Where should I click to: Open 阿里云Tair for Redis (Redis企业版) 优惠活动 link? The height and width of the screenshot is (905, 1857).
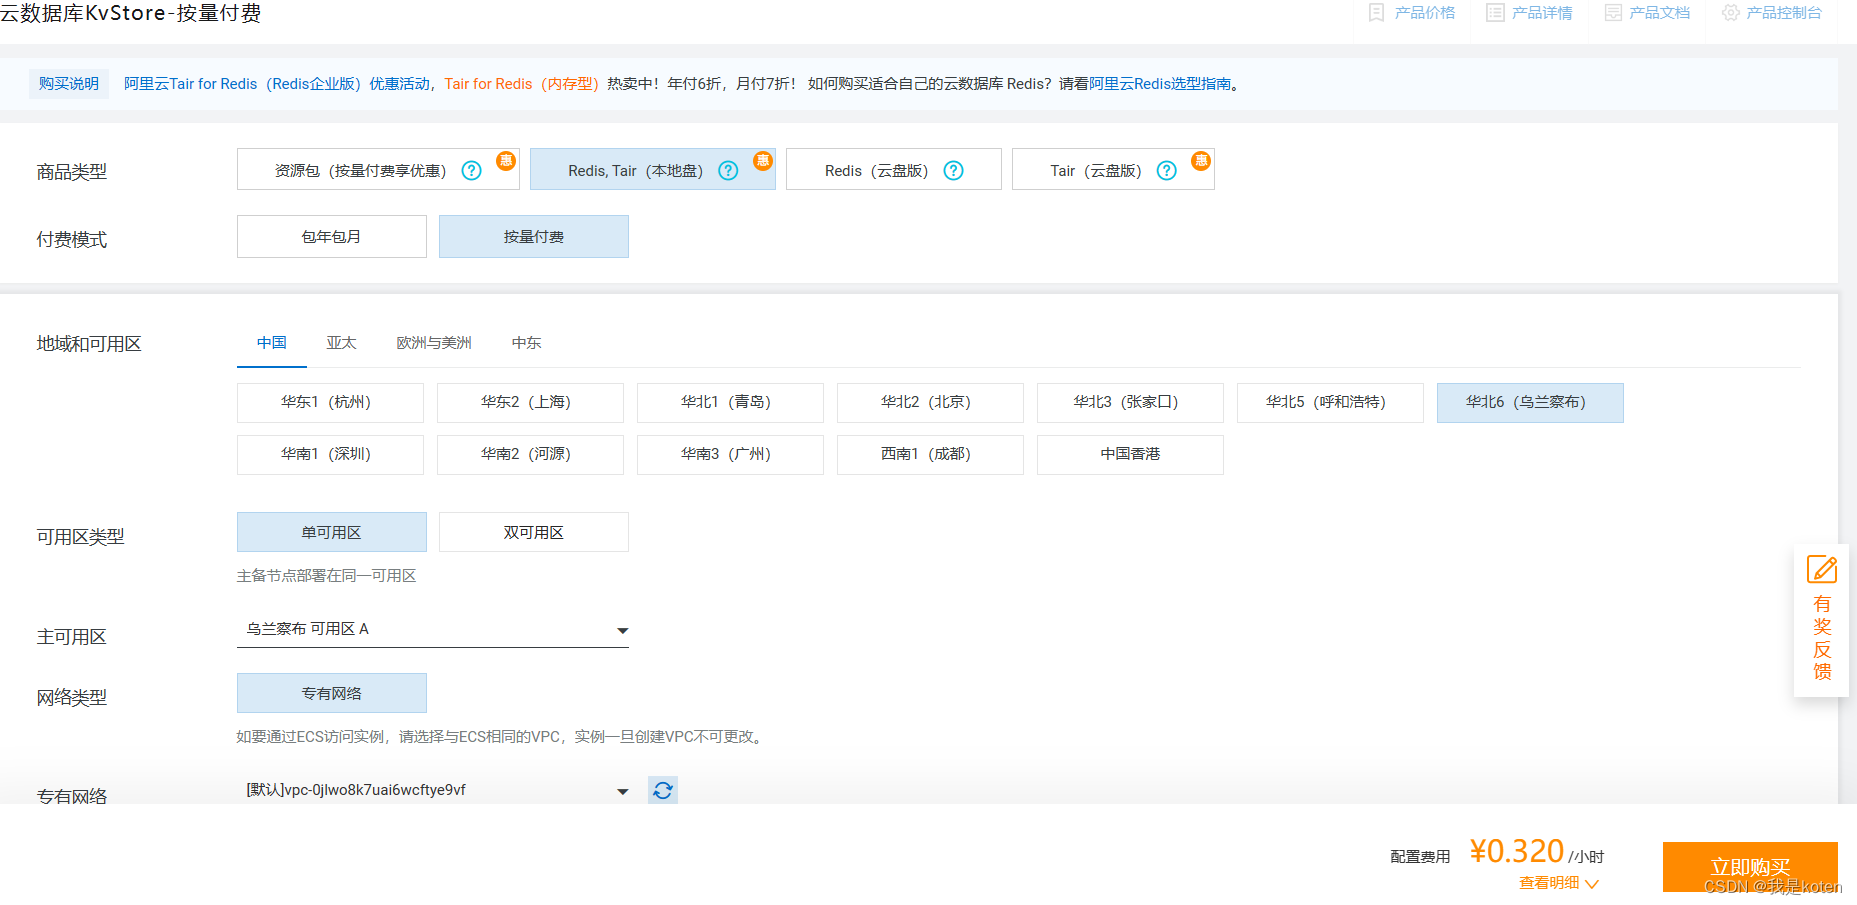click(x=278, y=84)
